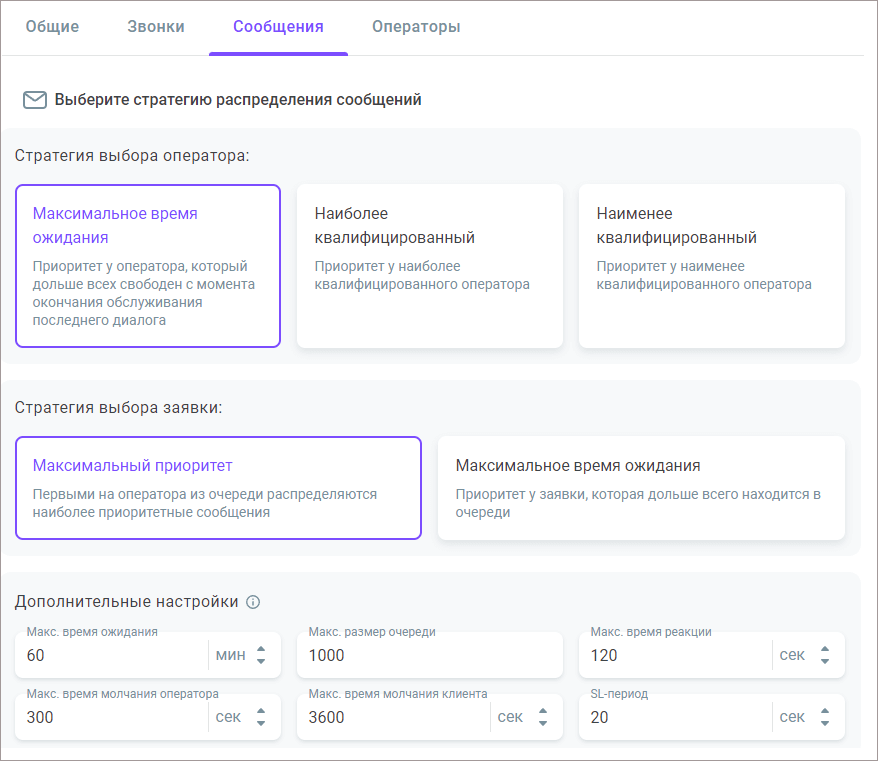Open info icon next to Дополнительные настройки
Viewport: 878px width, 761px height.
pos(253,602)
